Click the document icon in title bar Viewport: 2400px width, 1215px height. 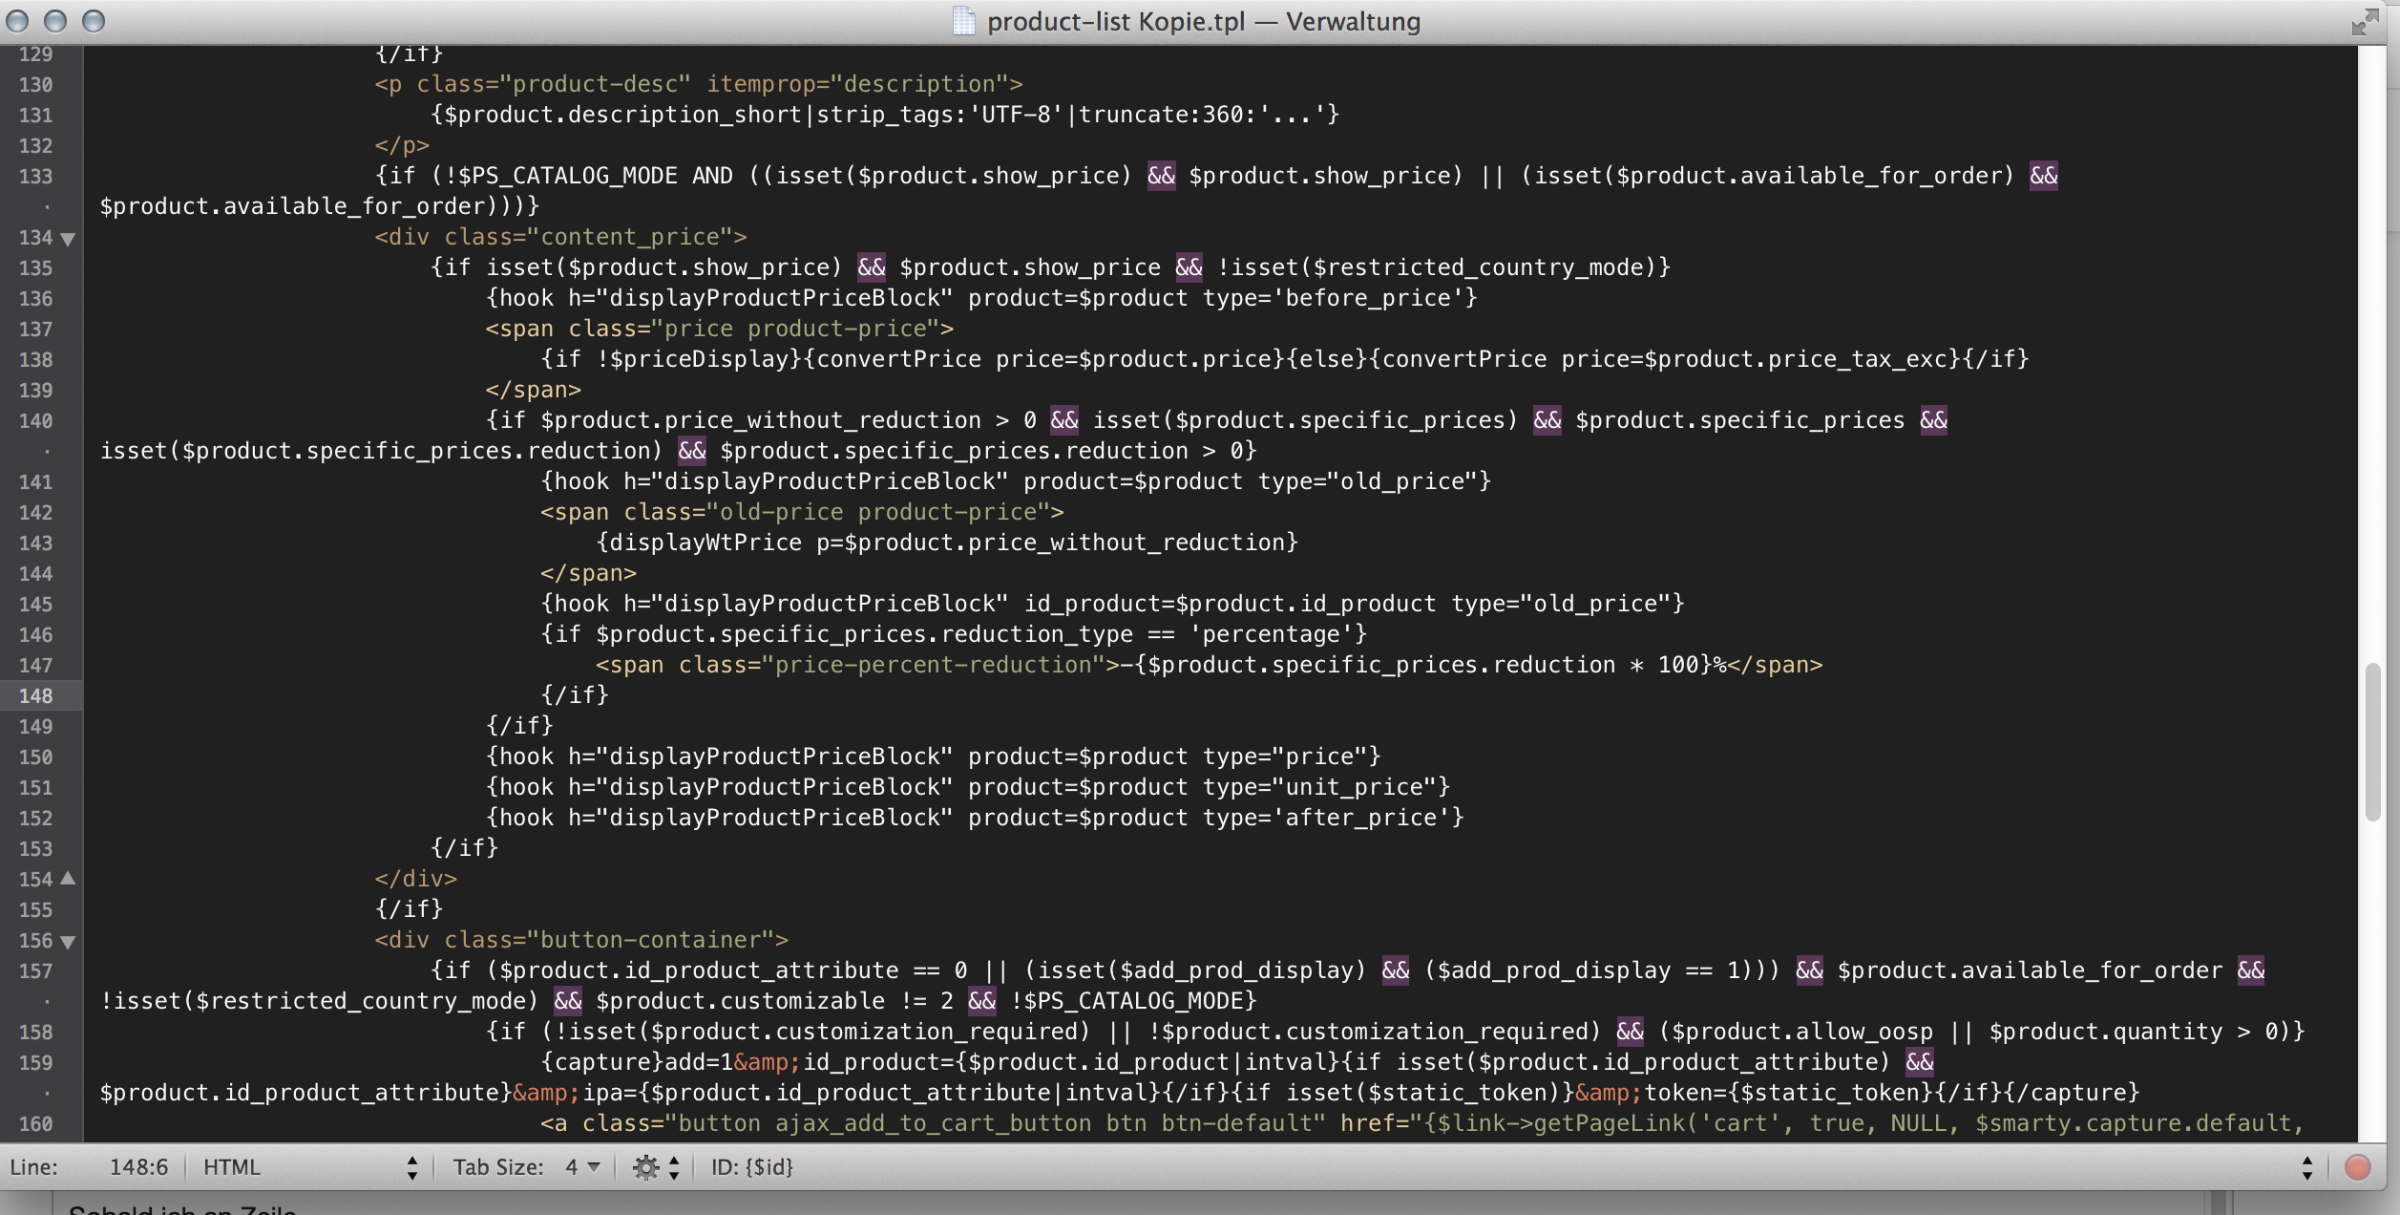(963, 21)
